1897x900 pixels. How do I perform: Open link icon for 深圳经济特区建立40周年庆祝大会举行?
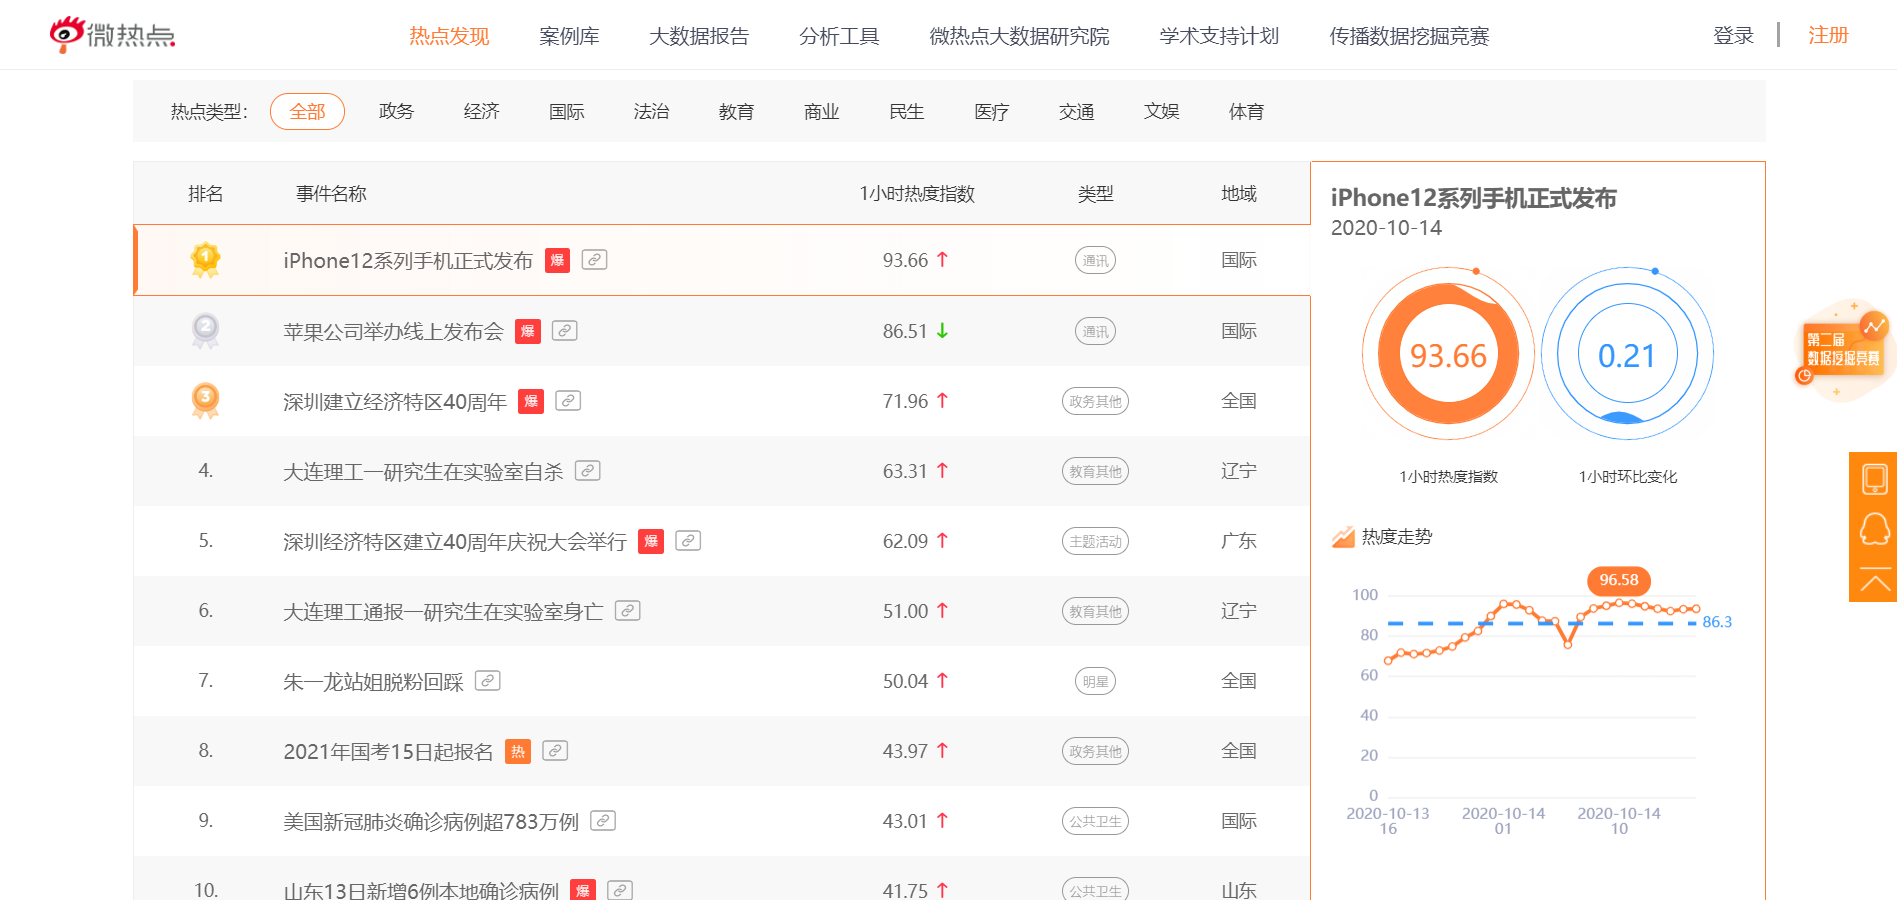tap(688, 540)
